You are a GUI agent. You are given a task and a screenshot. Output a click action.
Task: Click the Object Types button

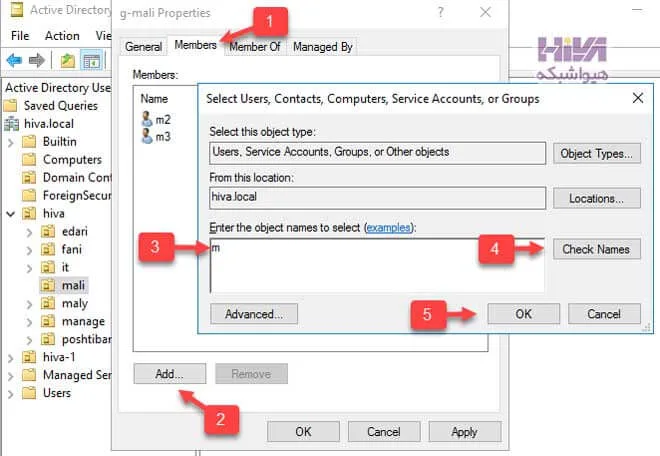tap(596, 154)
